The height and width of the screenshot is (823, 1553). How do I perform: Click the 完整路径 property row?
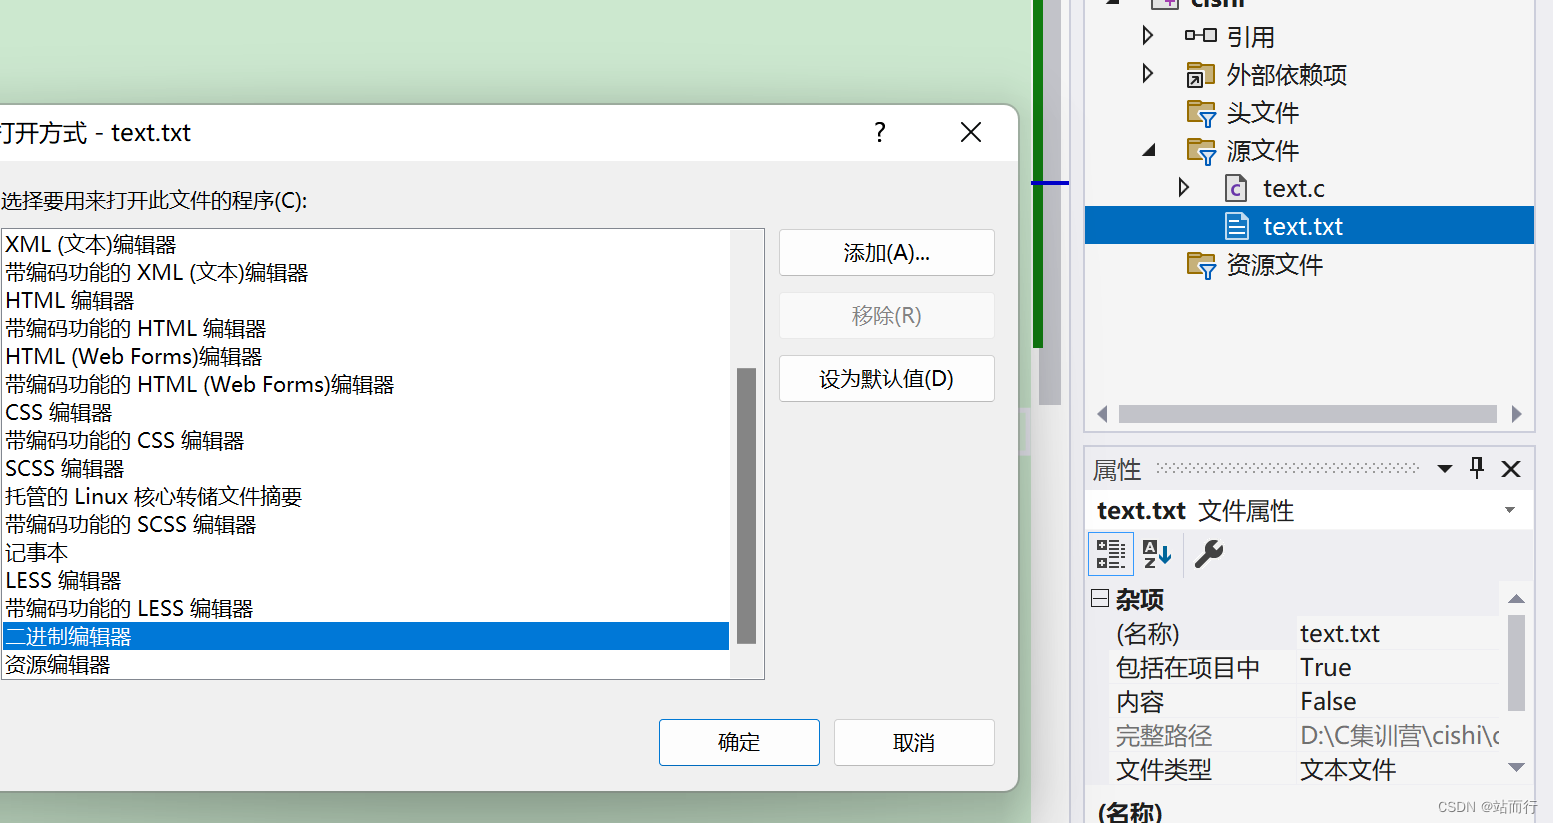point(1303,736)
